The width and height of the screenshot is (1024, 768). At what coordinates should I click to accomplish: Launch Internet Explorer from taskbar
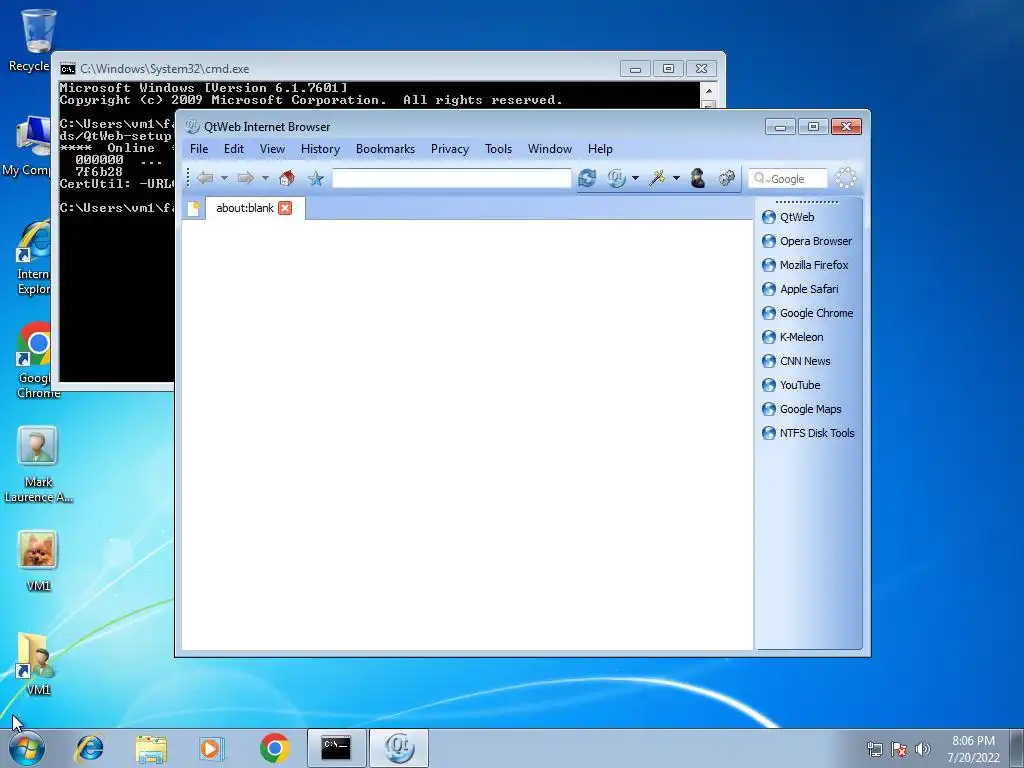[x=89, y=748]
